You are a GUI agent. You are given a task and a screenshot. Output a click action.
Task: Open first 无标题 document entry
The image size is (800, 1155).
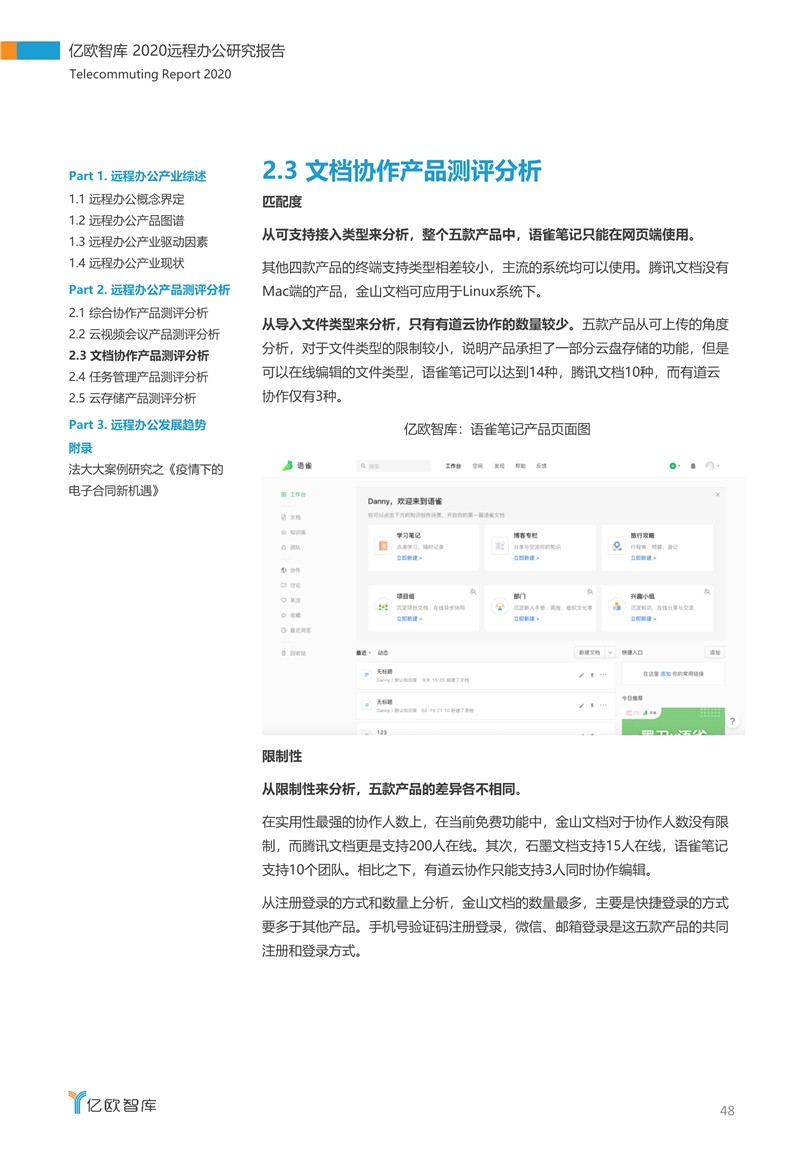point(486,675)
